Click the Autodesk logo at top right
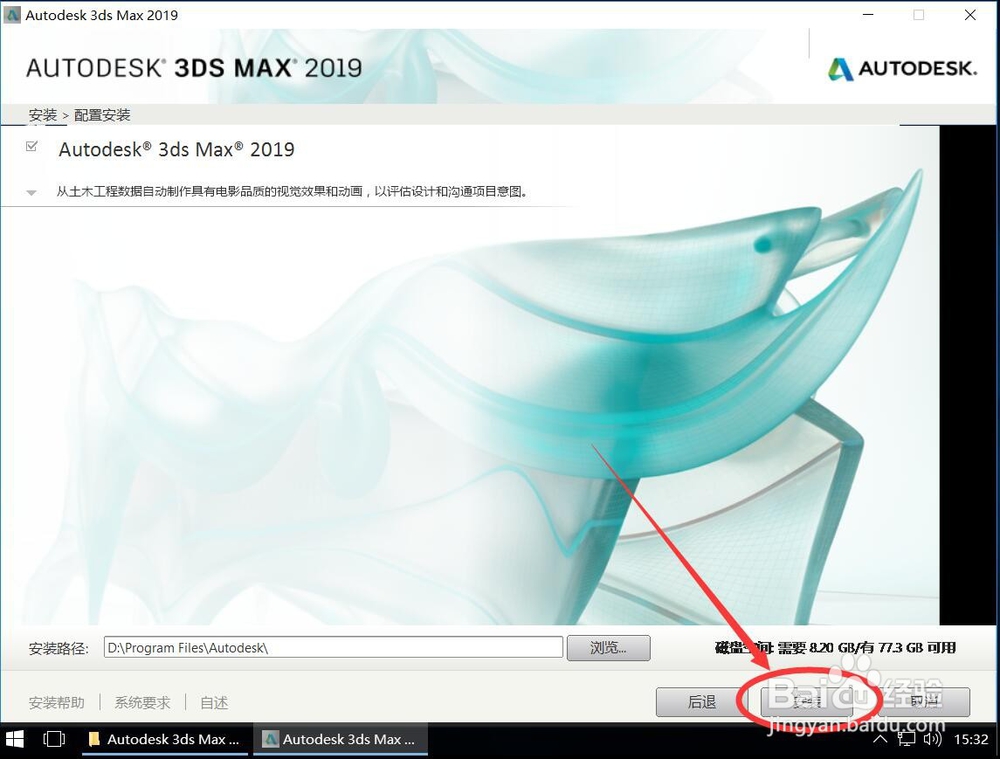Screen dimensions: 1000x759 [901, 68]
